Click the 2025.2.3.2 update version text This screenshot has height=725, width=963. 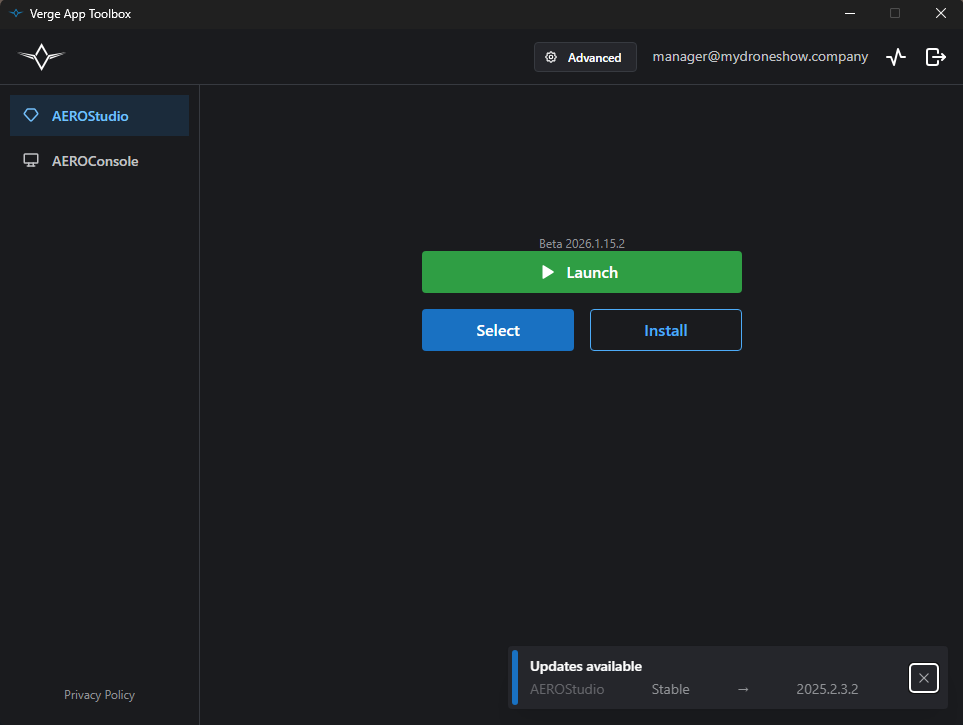[827, 689]
